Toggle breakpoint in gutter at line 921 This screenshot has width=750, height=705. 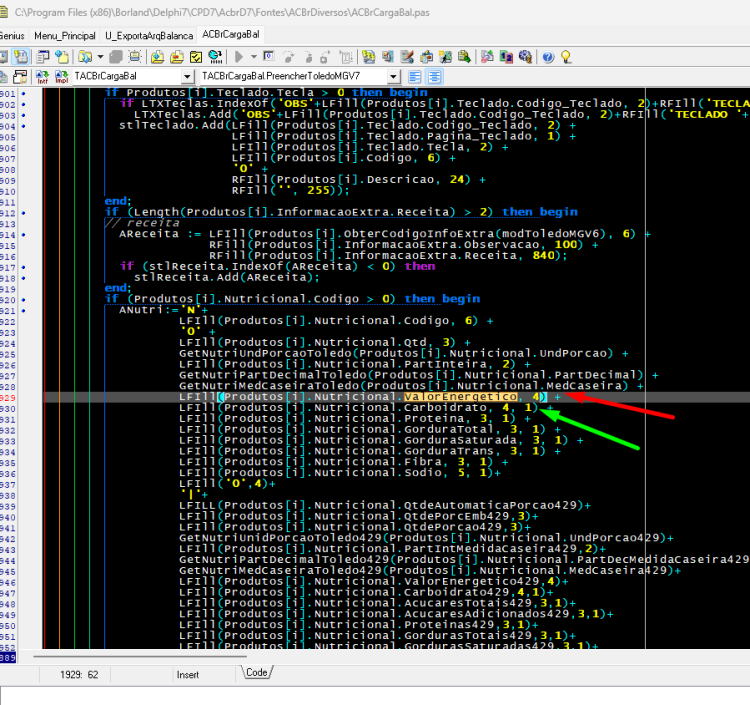(x=23, y=311)
